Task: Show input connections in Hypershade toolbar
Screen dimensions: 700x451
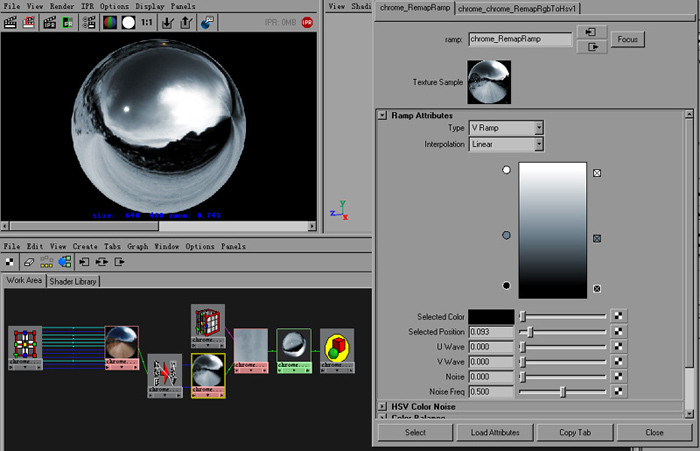Action: (84, 262)
